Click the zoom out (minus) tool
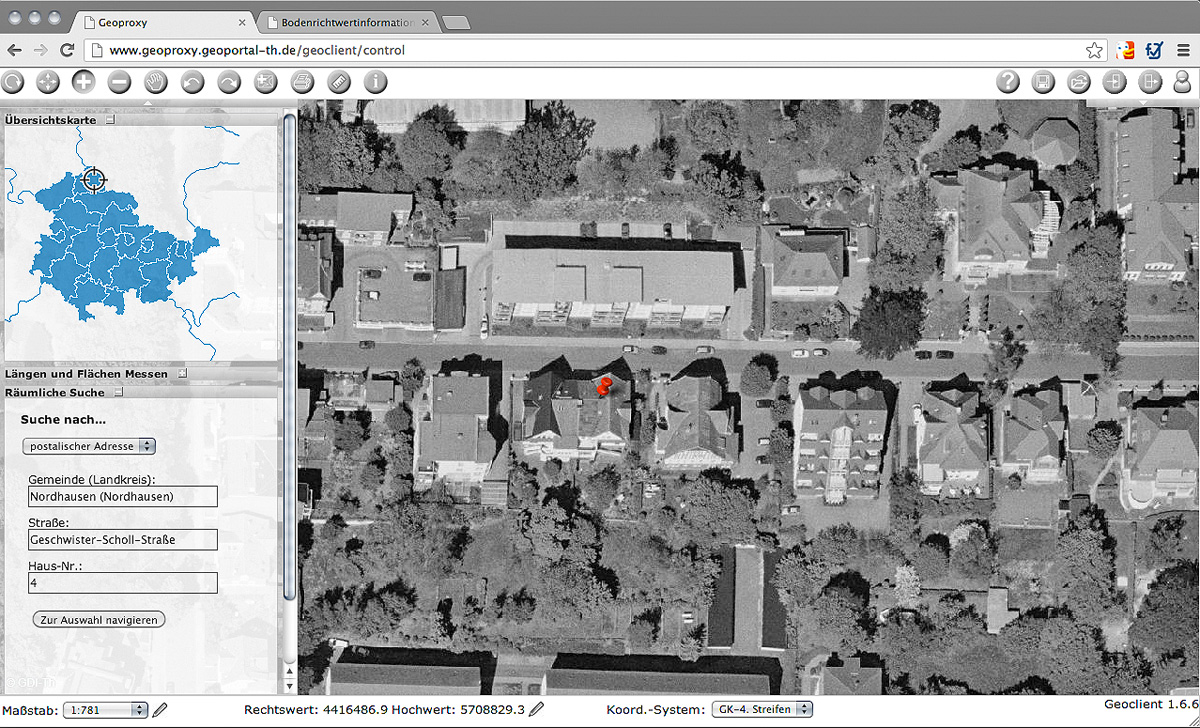 119,82
